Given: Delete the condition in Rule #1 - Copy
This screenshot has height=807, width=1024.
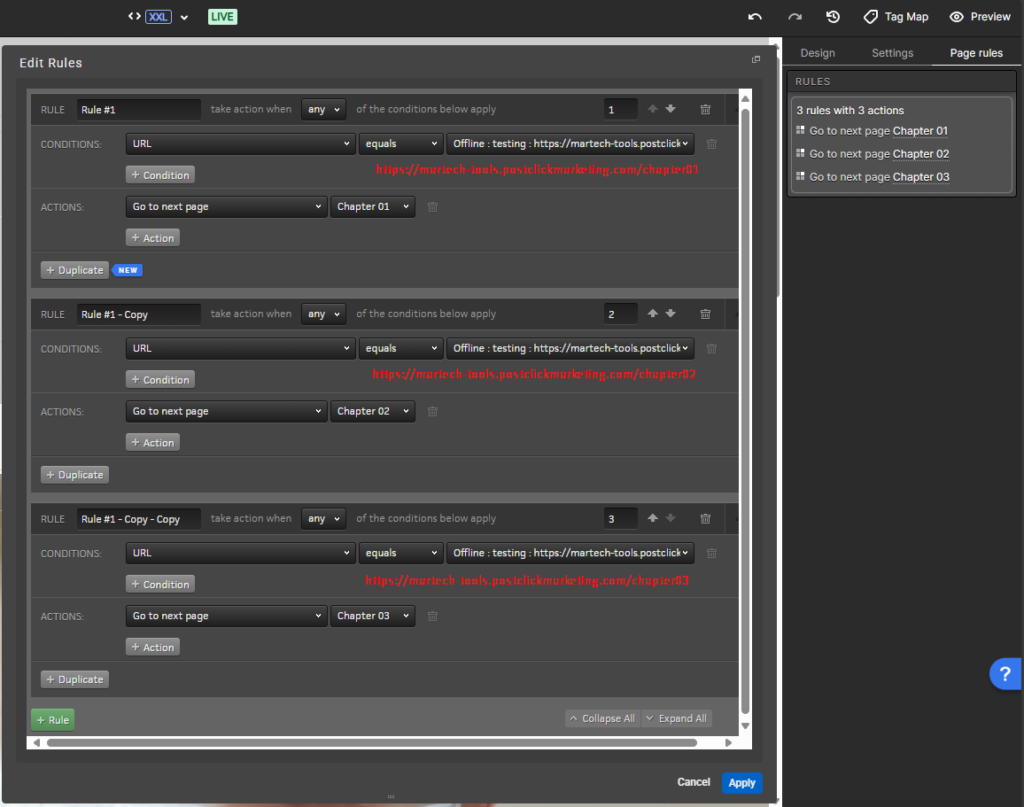Looking at the screenshot, I should point(712,349).
